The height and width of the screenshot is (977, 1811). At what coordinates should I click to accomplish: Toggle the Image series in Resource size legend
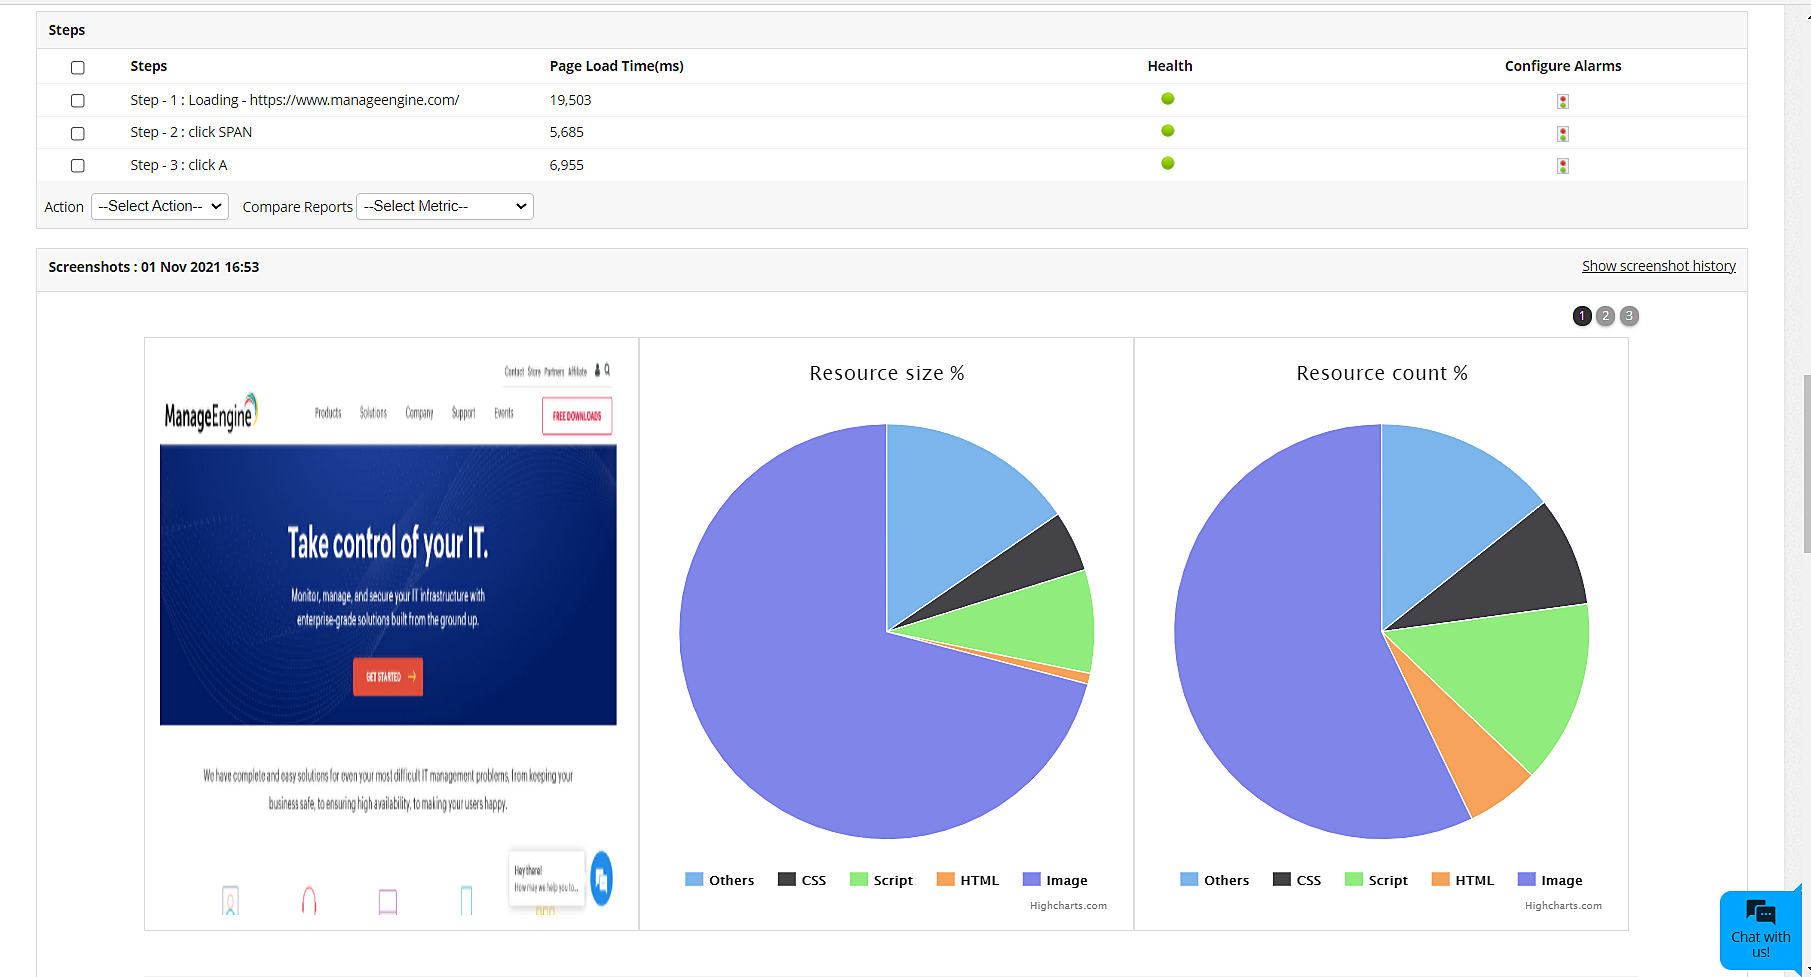coord(1031,879)
